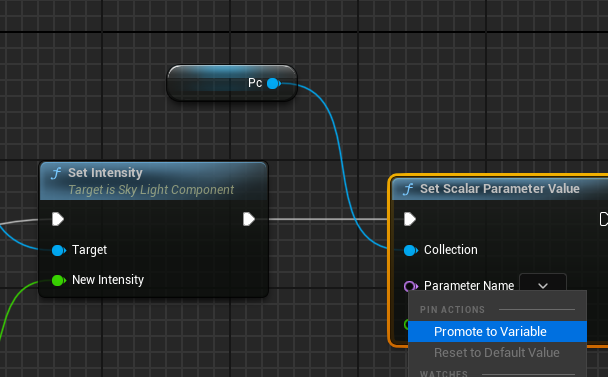Click function icon on Set Intensity node
The image size is (608, 377).
56,173
